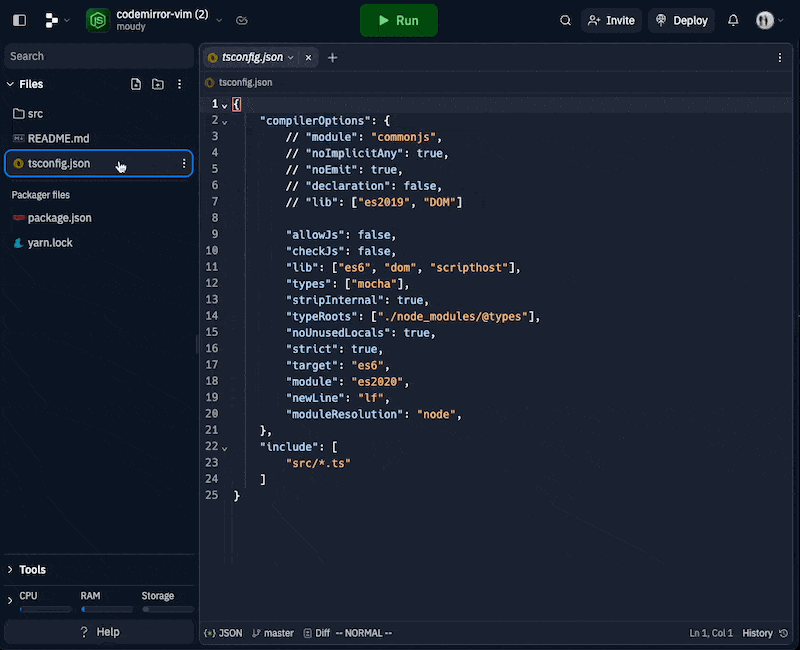
Task: Click the Invite button
Action: click(x=611, y=20)
